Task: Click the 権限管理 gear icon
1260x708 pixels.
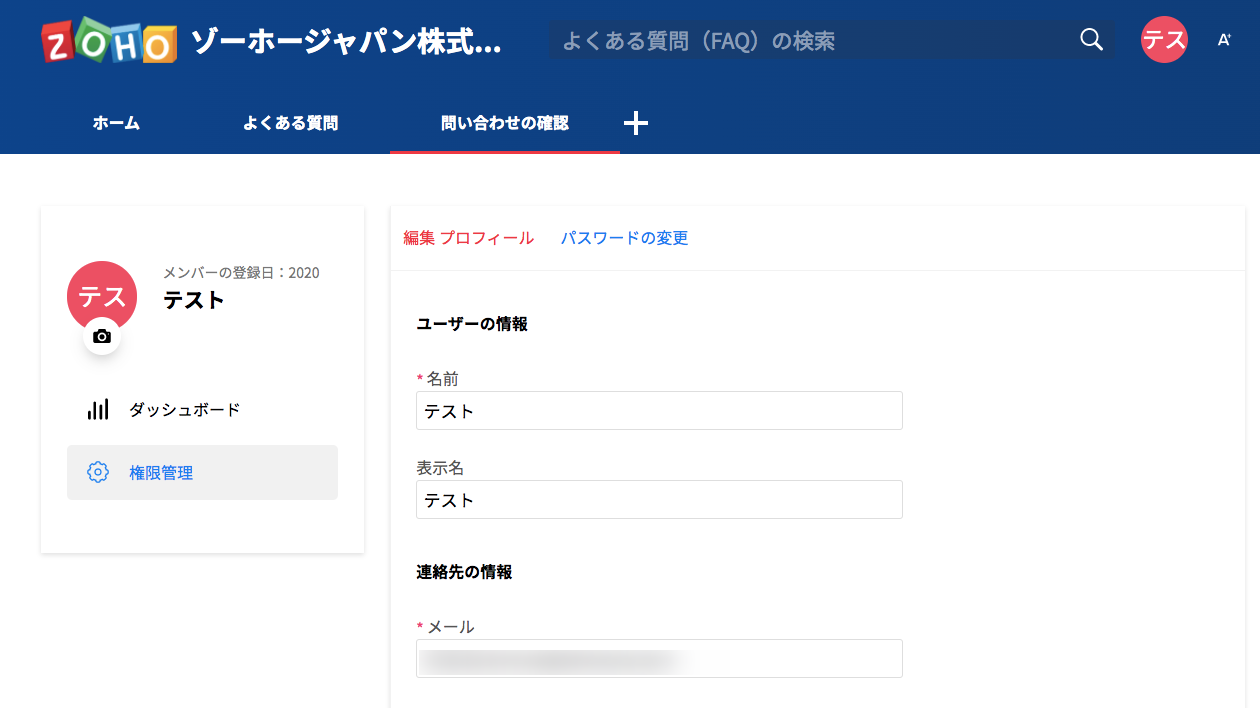Action: pos(98,472)
